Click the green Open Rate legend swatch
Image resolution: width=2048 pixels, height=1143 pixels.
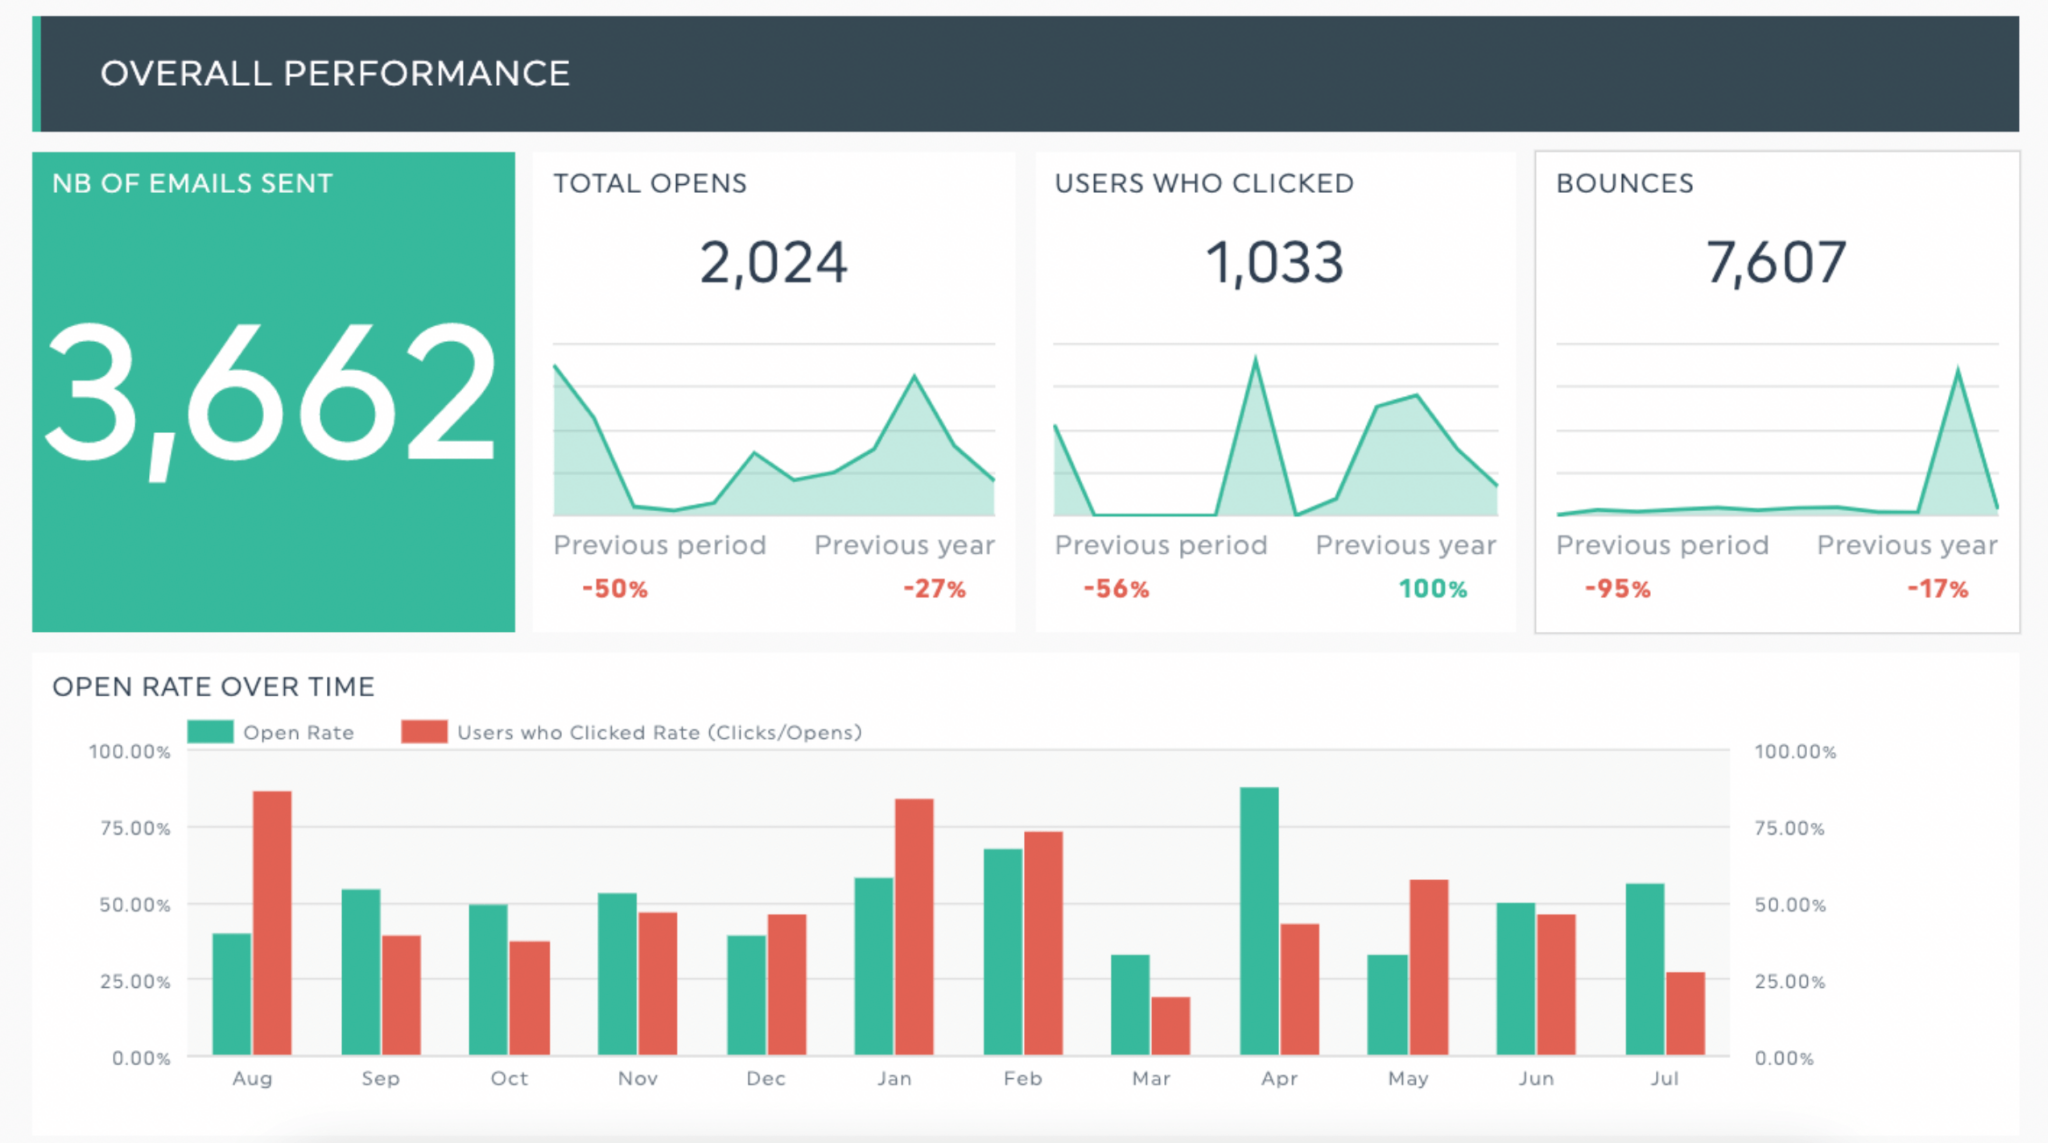[211, 732]
